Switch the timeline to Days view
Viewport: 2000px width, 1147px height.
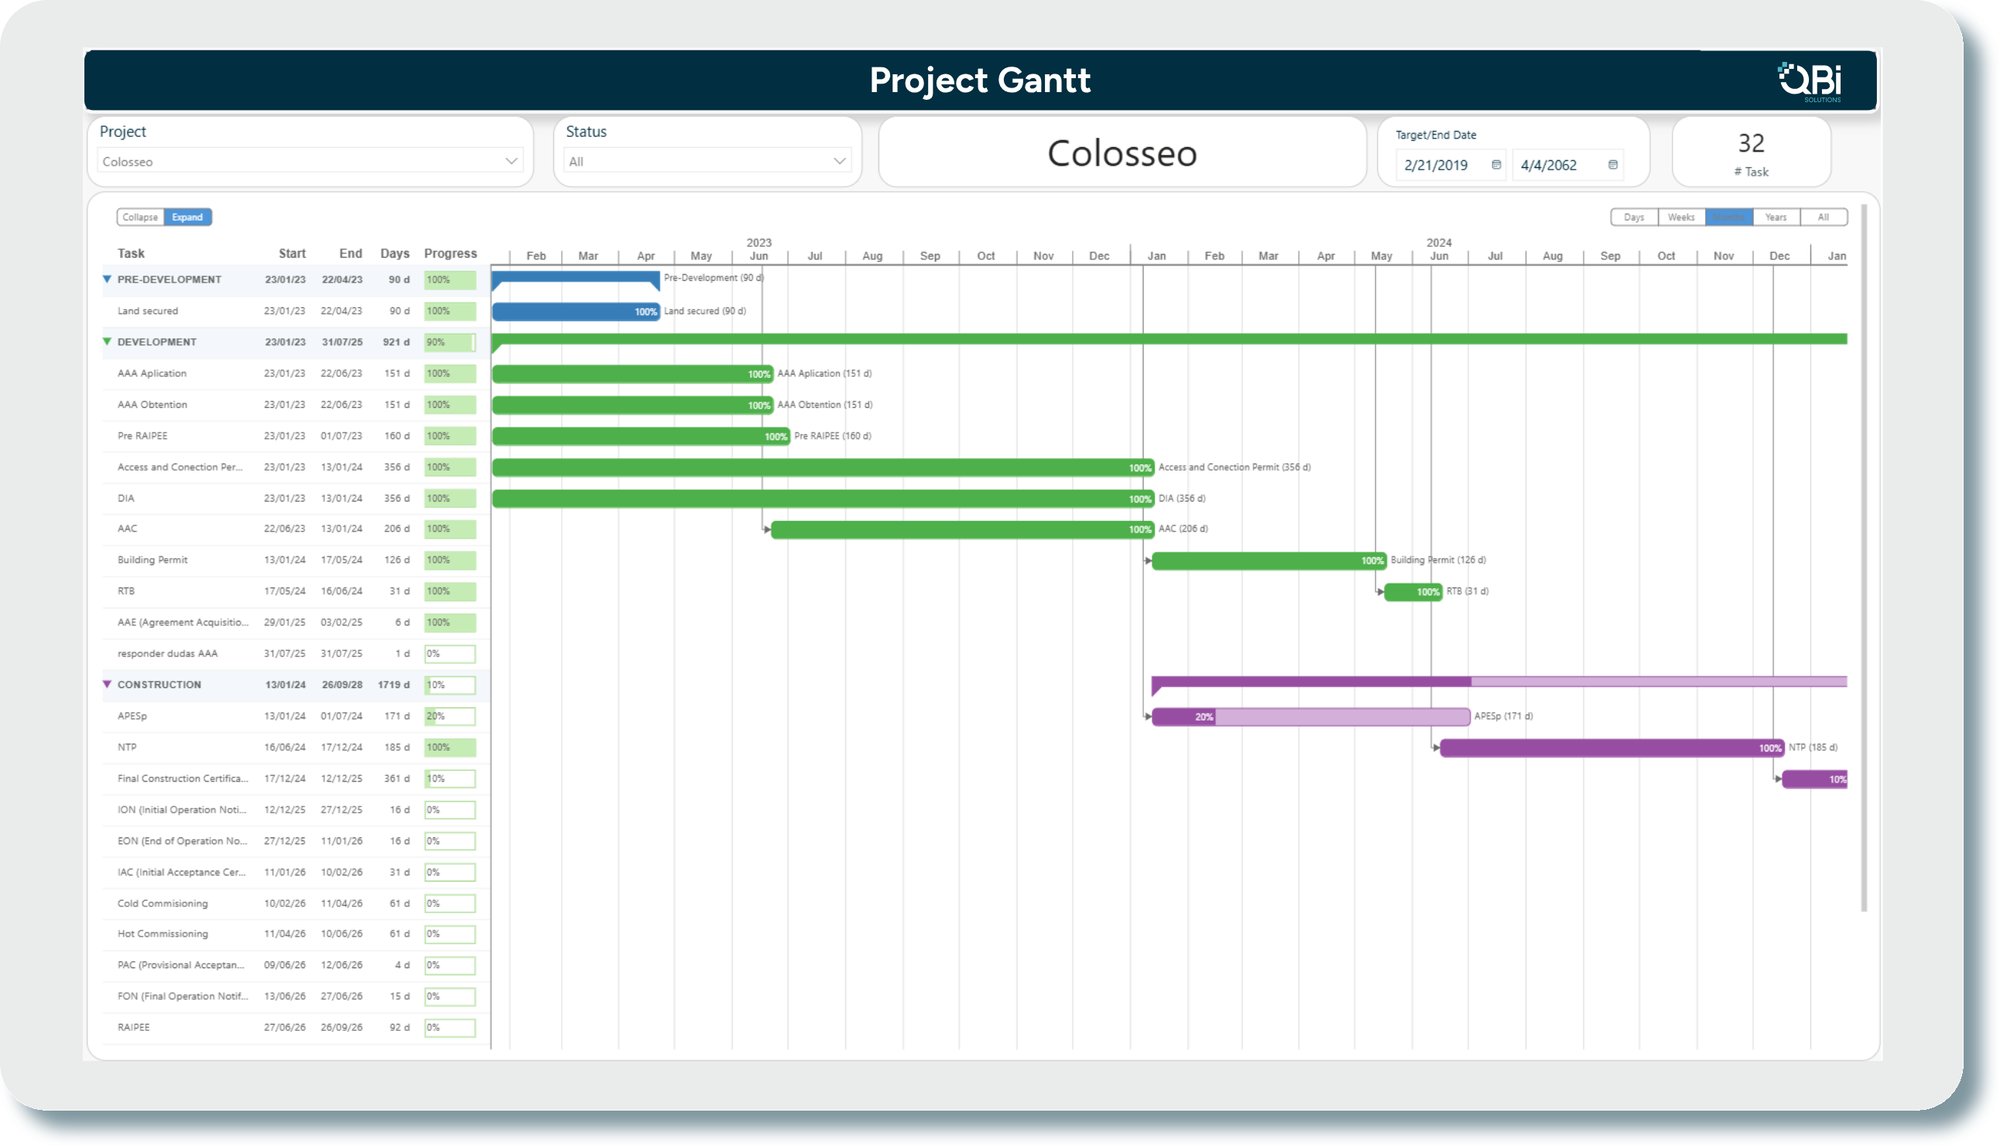click(1634, 217)
